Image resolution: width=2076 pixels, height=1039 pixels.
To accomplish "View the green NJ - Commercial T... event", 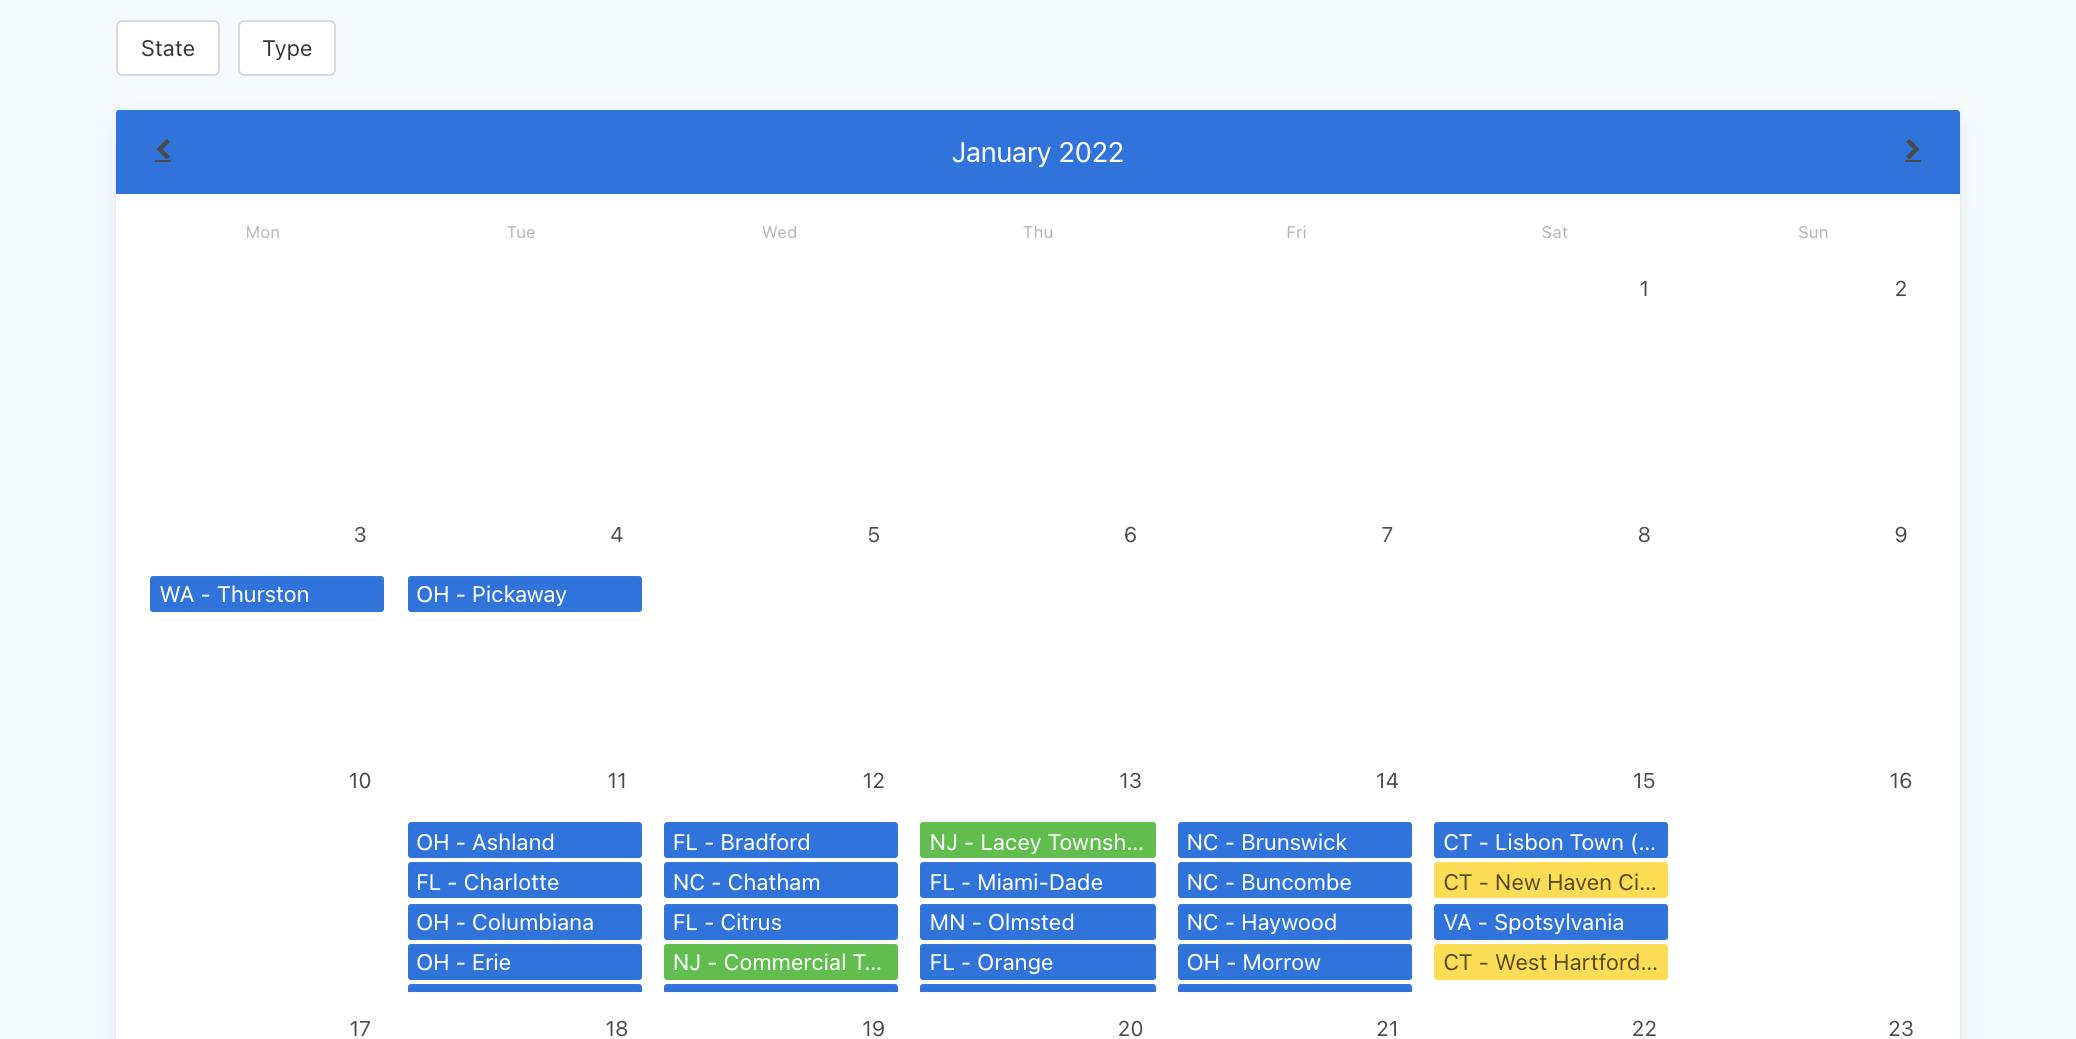I will point(781,962).
